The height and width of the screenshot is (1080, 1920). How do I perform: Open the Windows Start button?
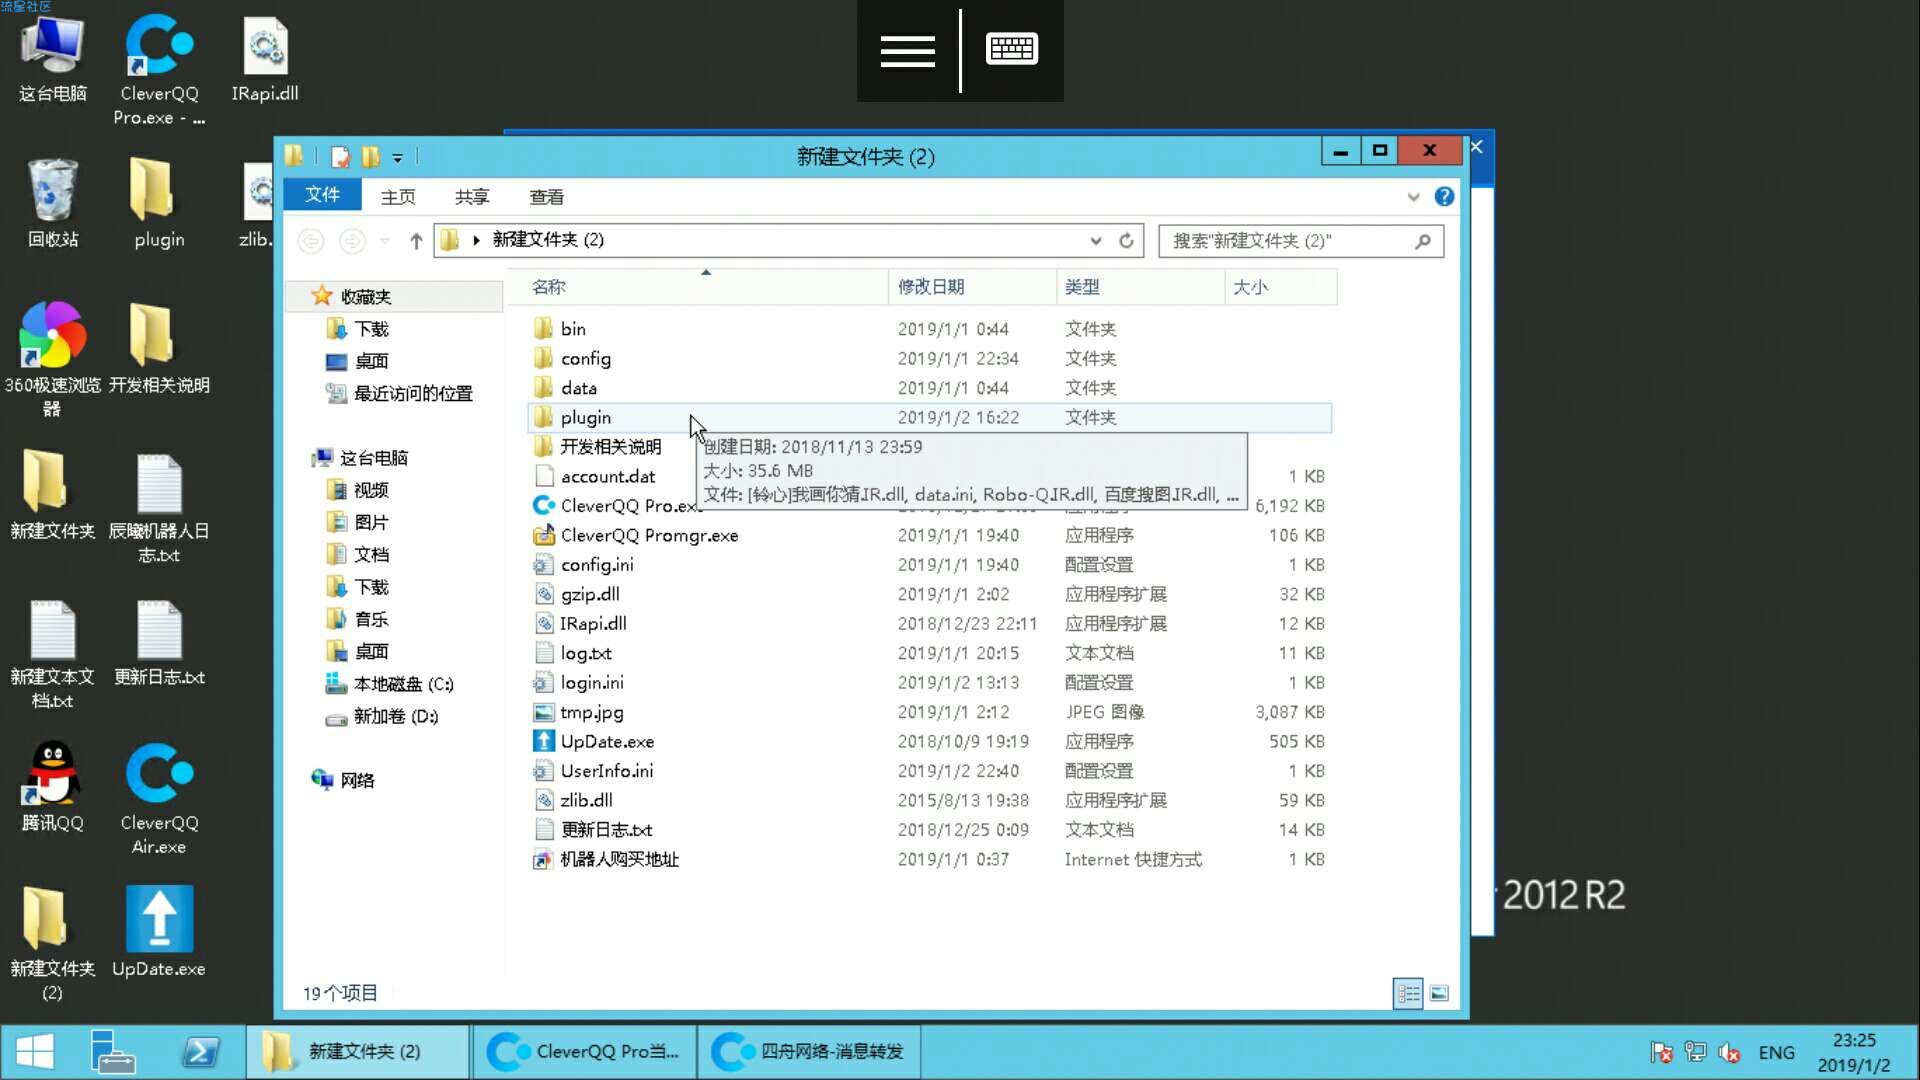click(x=35, y=1052)
